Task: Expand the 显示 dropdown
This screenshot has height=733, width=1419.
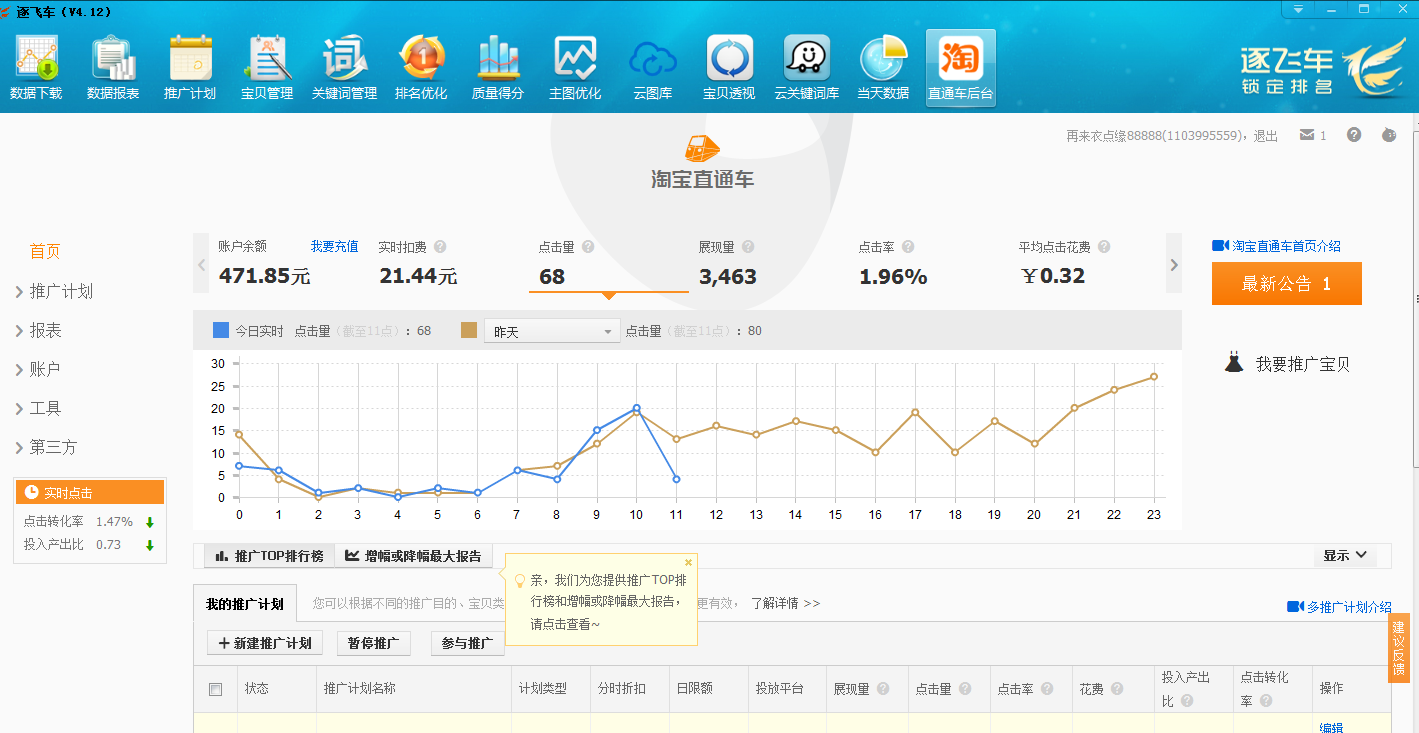Action: tap(1344, 556)
